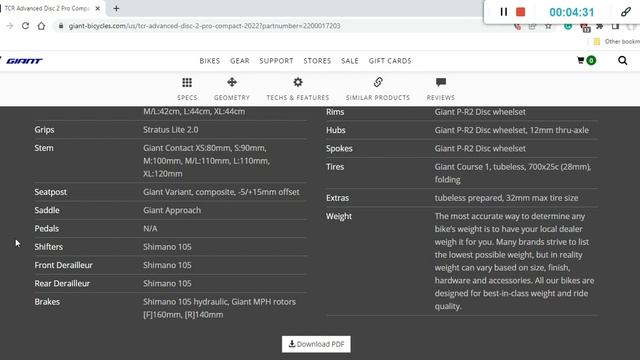This screenshot has width=640, height=360.
Task: Open the STORES menu
Action: click(317, 61)
